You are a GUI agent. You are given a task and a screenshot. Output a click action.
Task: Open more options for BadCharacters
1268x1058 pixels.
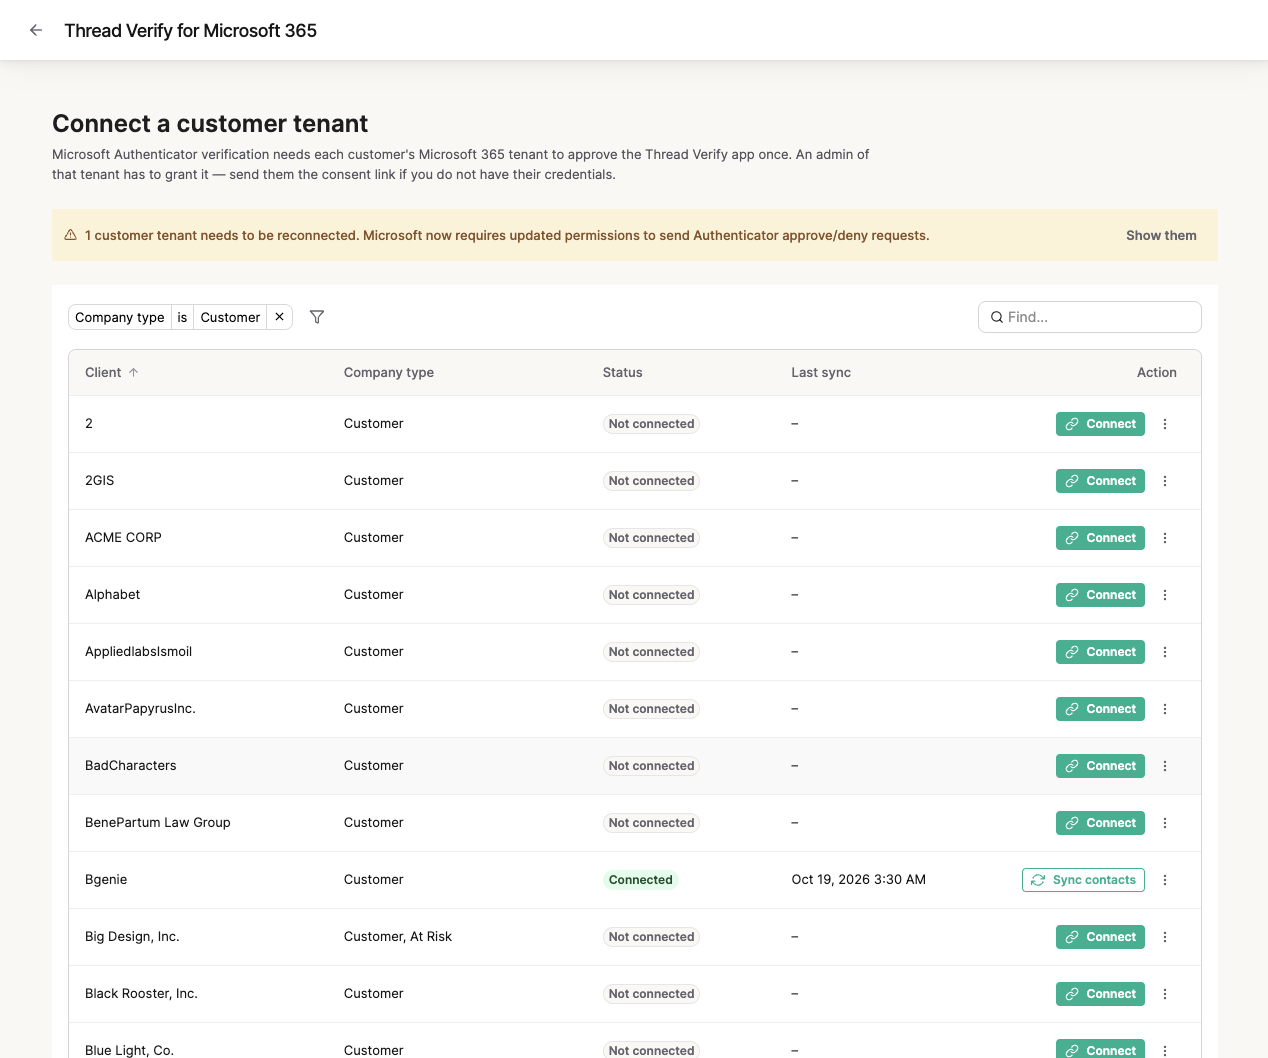click(1165, 766)
